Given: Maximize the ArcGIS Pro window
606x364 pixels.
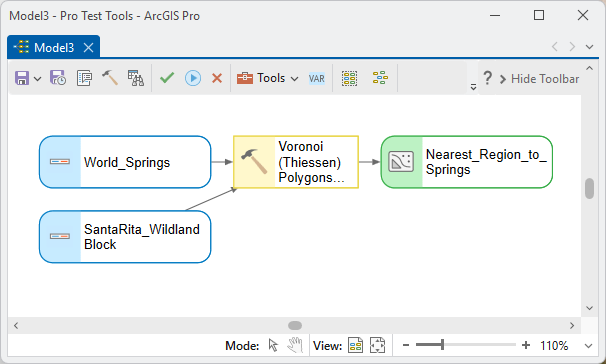Looking at the screenshot, I should coord(539,15).
